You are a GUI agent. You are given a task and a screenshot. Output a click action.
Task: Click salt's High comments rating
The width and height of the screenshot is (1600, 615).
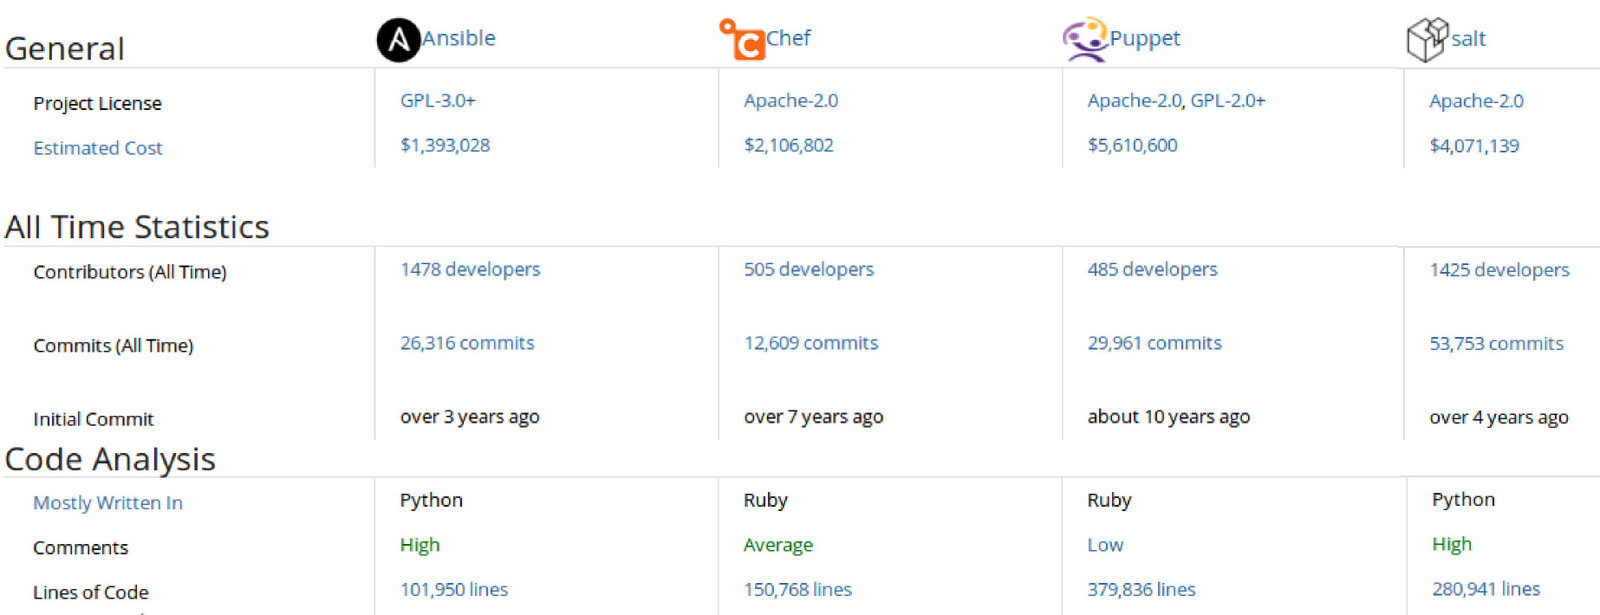tap(1452, 544)
